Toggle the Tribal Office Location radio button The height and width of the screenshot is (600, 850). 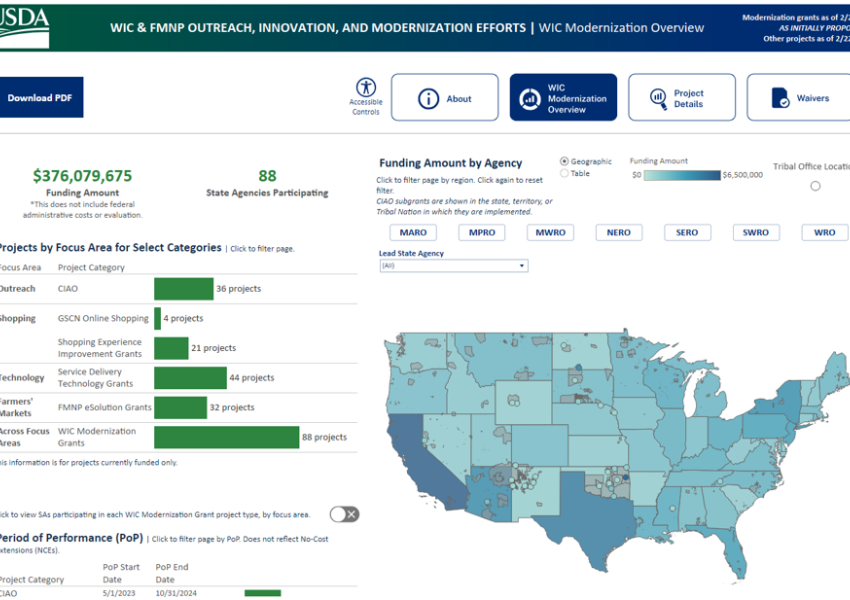(x=815, y=186)
